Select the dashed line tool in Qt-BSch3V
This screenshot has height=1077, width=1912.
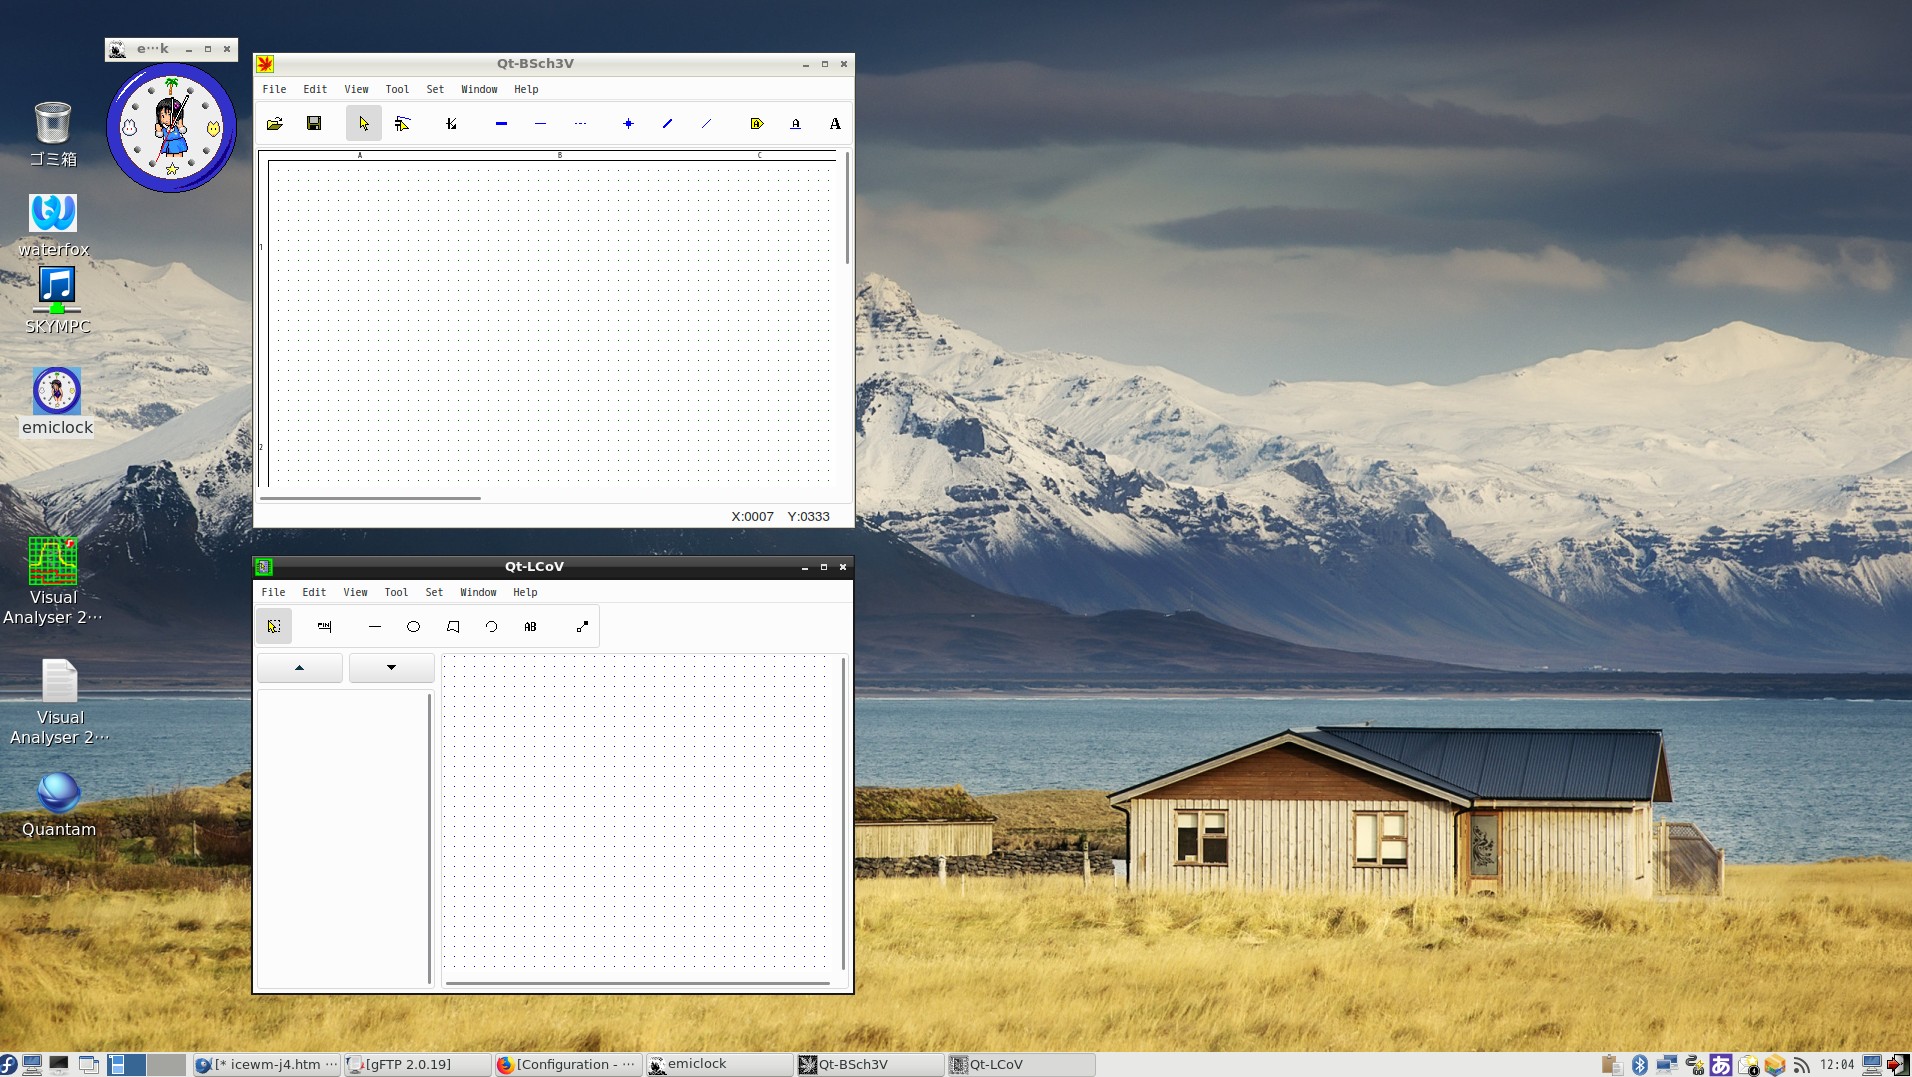580,124
